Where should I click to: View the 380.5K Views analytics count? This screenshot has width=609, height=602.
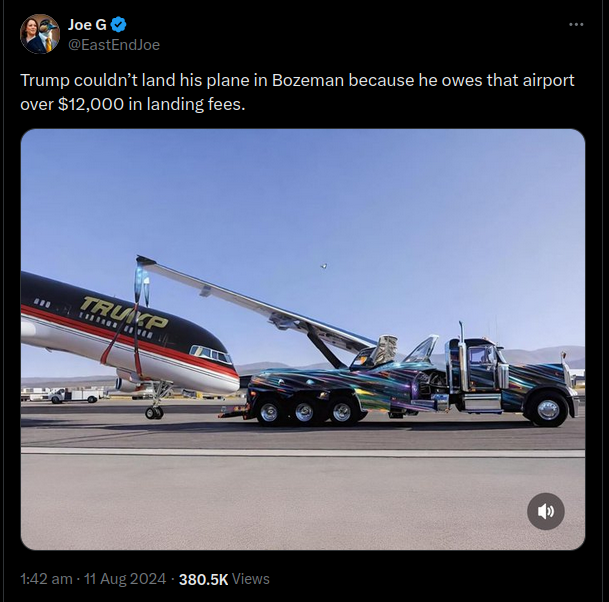pyautogui.click(x=224, y=579)
